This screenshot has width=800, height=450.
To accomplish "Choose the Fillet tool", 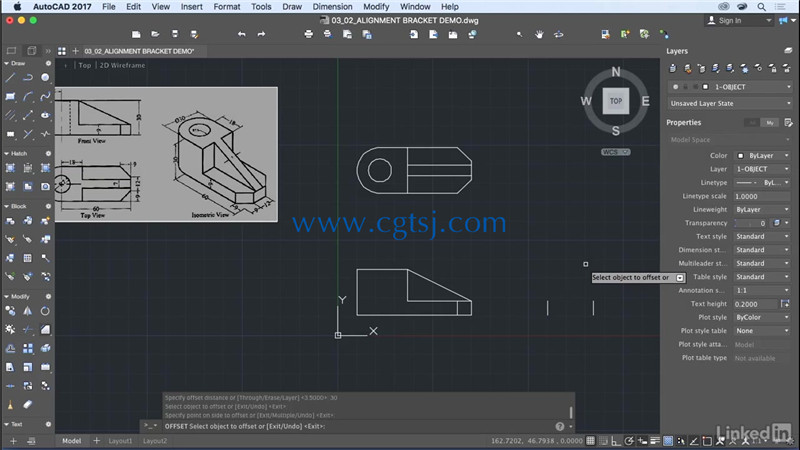I will tap(45, 330).
